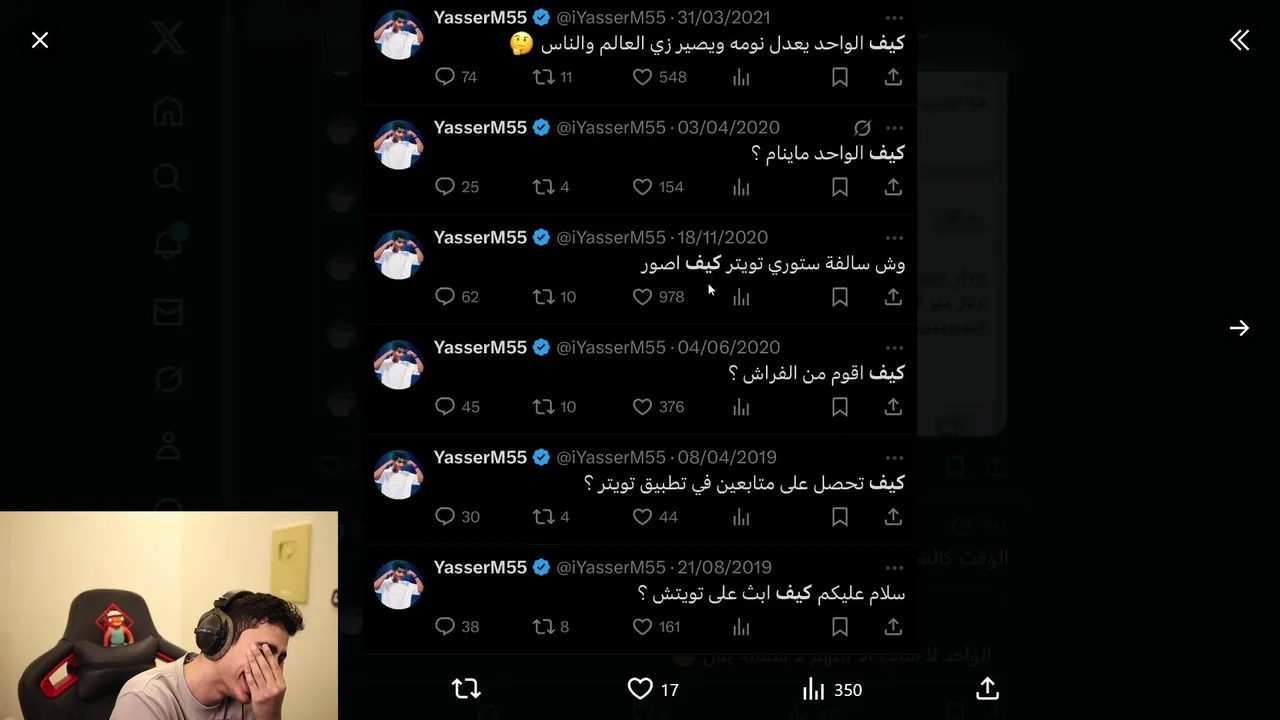This screenshot has height=720, width=1280.
Task: View analytics of the 21/08/2019 tweet
Action: pyautogui.click(x=741, y=627)
